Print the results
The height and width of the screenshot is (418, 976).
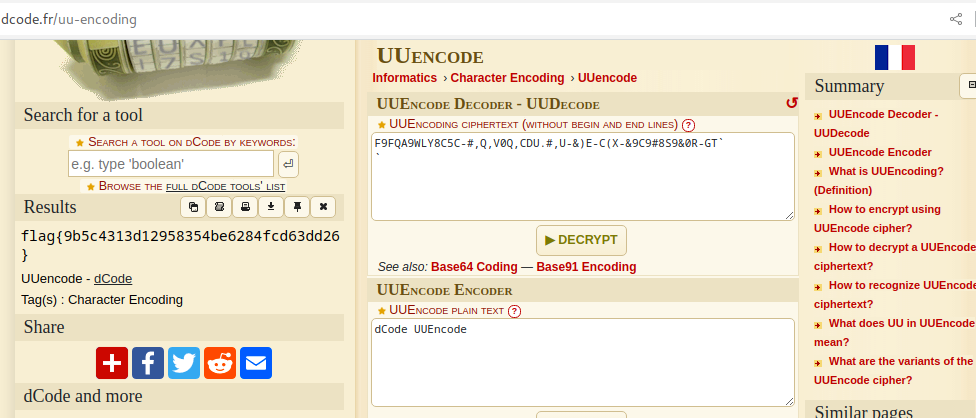point(245,207)
